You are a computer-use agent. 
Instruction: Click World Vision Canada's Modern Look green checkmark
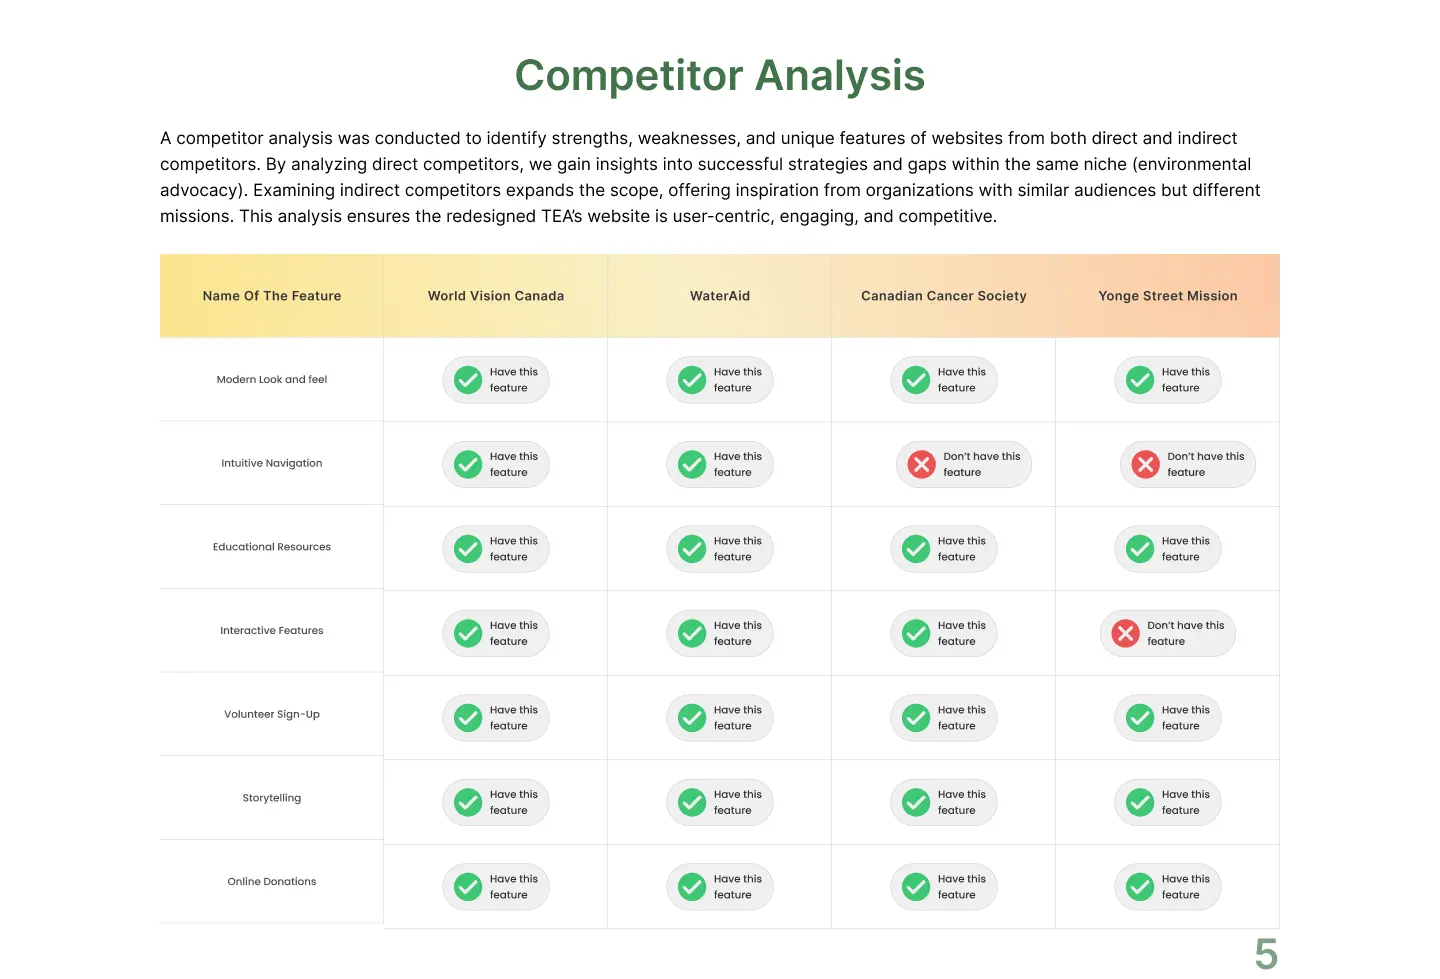click(468, 380)
